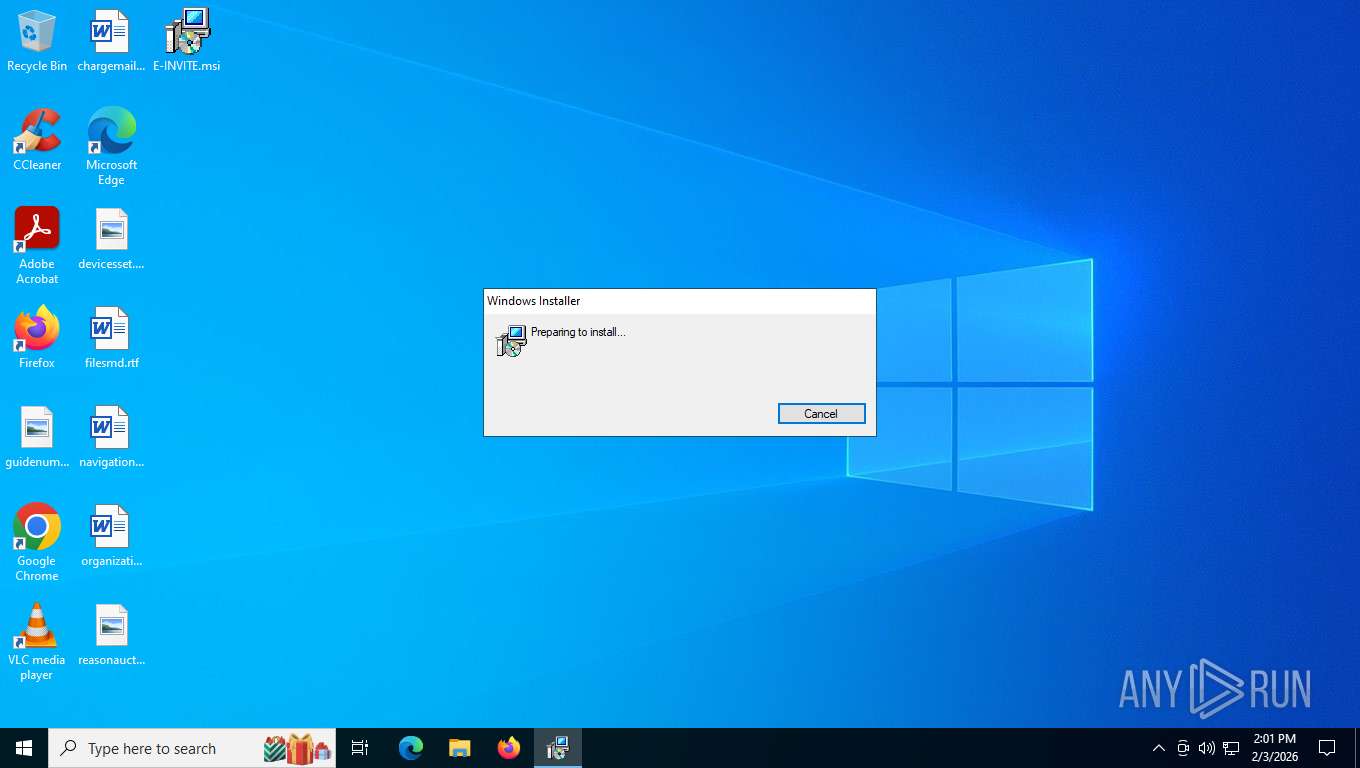Open File Explorer from the taskbar

pyautogui.click(x=460, y=748)
